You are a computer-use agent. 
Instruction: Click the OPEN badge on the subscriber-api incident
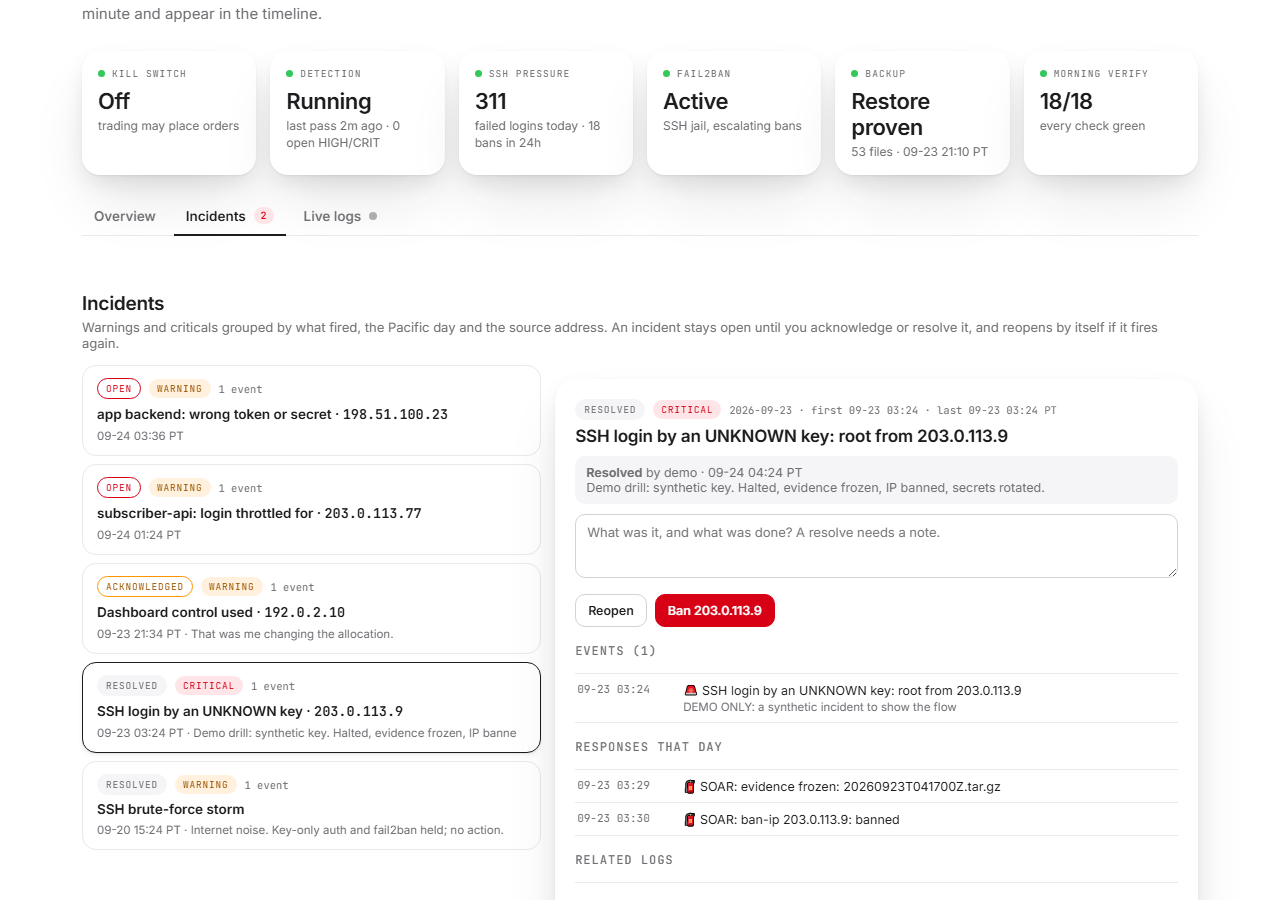[x=119, y=488]
